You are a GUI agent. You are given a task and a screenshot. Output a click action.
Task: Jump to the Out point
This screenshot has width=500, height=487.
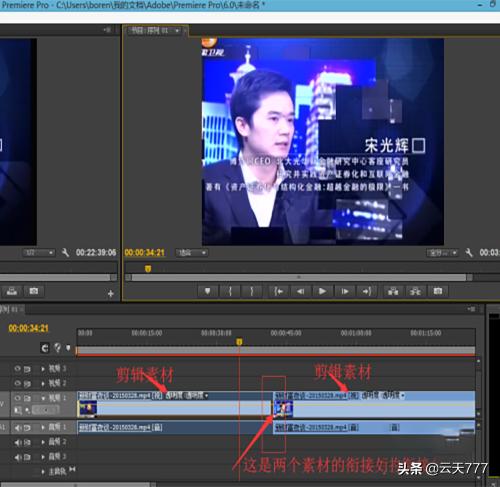pos(367,291)
